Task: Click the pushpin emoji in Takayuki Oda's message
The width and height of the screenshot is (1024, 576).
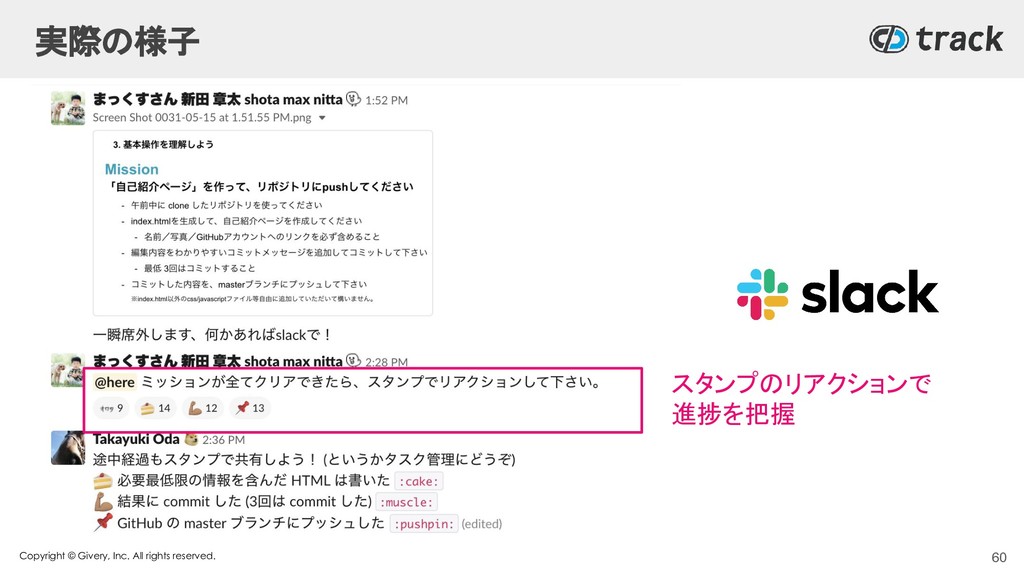Action: tap(103, 523)
